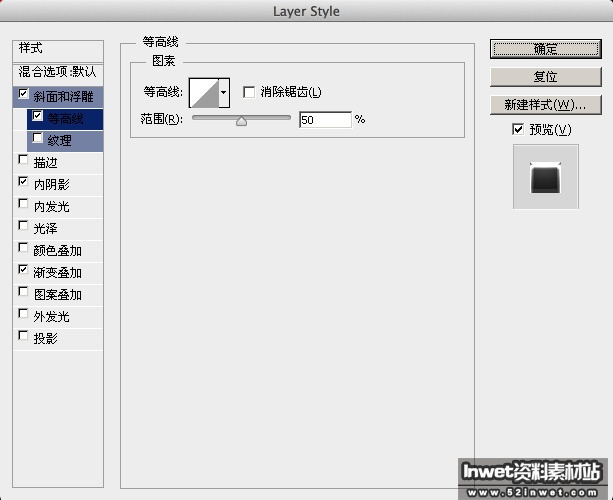Enable the 纹理 checkbox
Viewport: 613px width, 500px height.
pyautogui.click(x=38, y=138)
